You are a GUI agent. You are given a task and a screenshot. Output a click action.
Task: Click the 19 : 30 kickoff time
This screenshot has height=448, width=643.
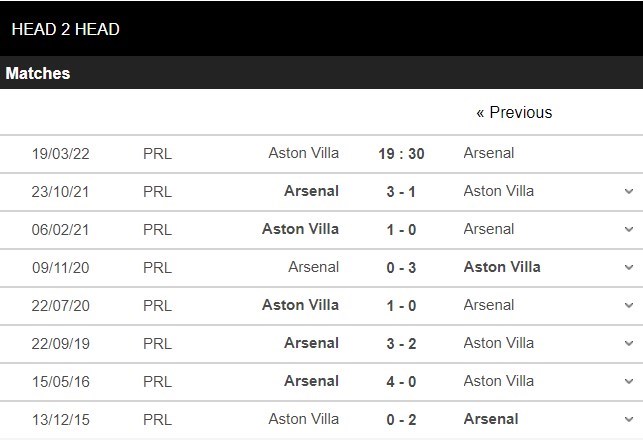[x=401, y=154]
